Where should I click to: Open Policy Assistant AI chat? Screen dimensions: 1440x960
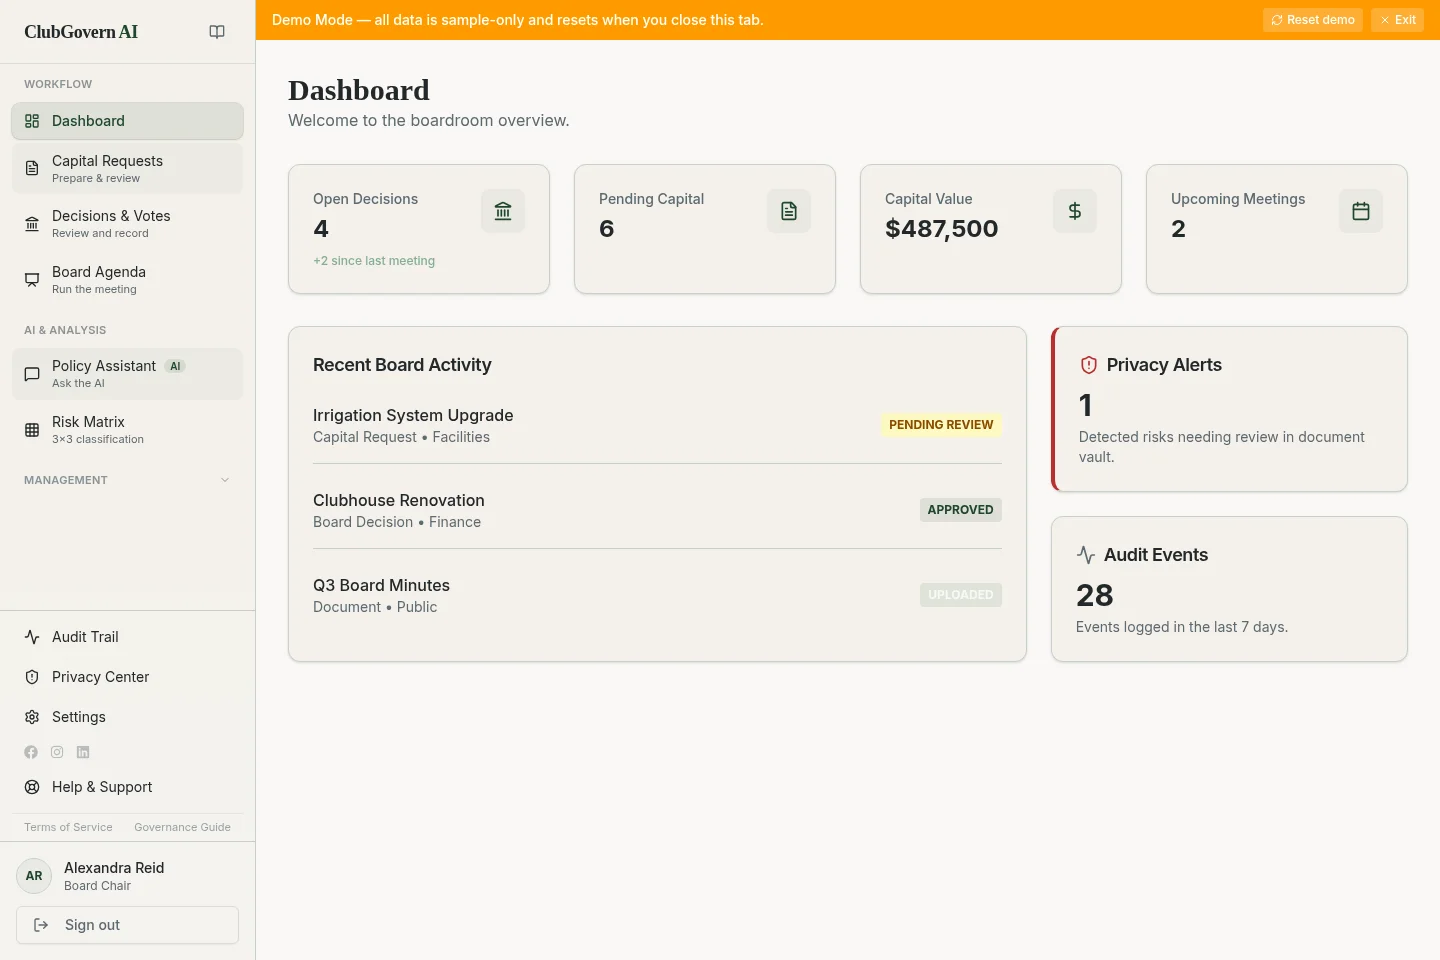[128, 374]
